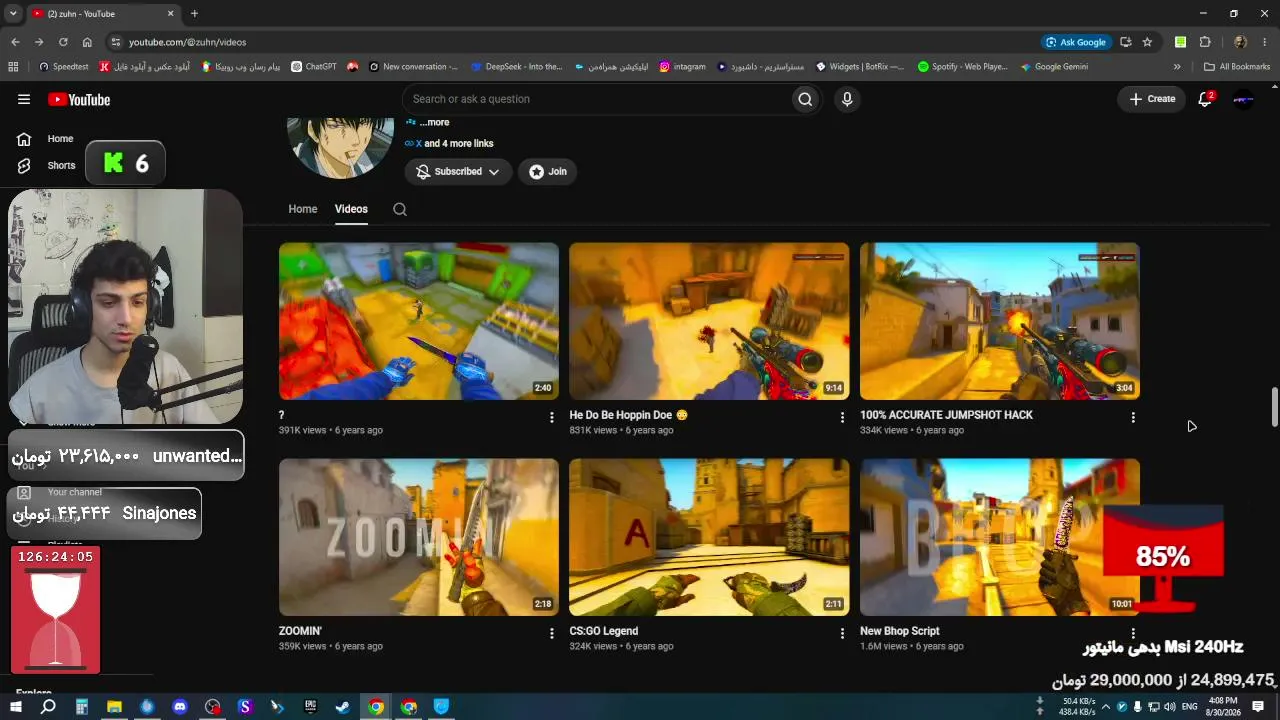This screenshot has width=1280, height=720.
Task: Open the Windows taskbar search
Action: (48, 707)
